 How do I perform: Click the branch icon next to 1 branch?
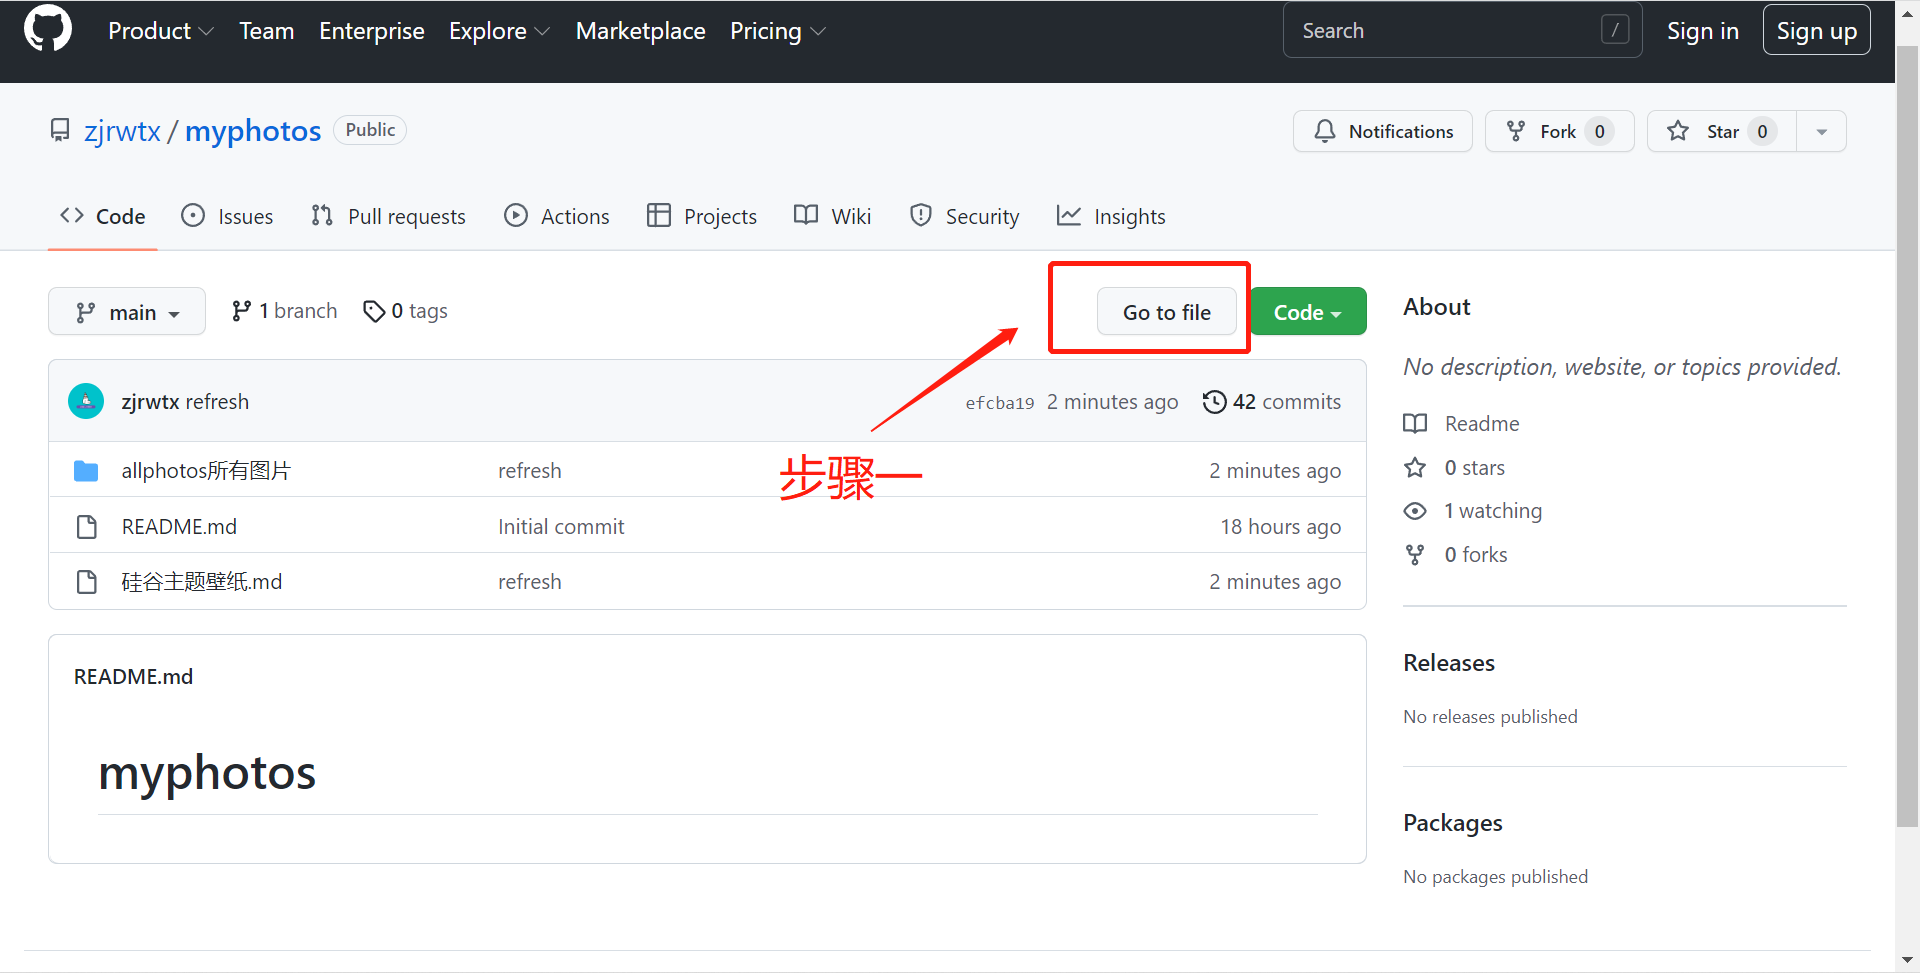(241, 311)
